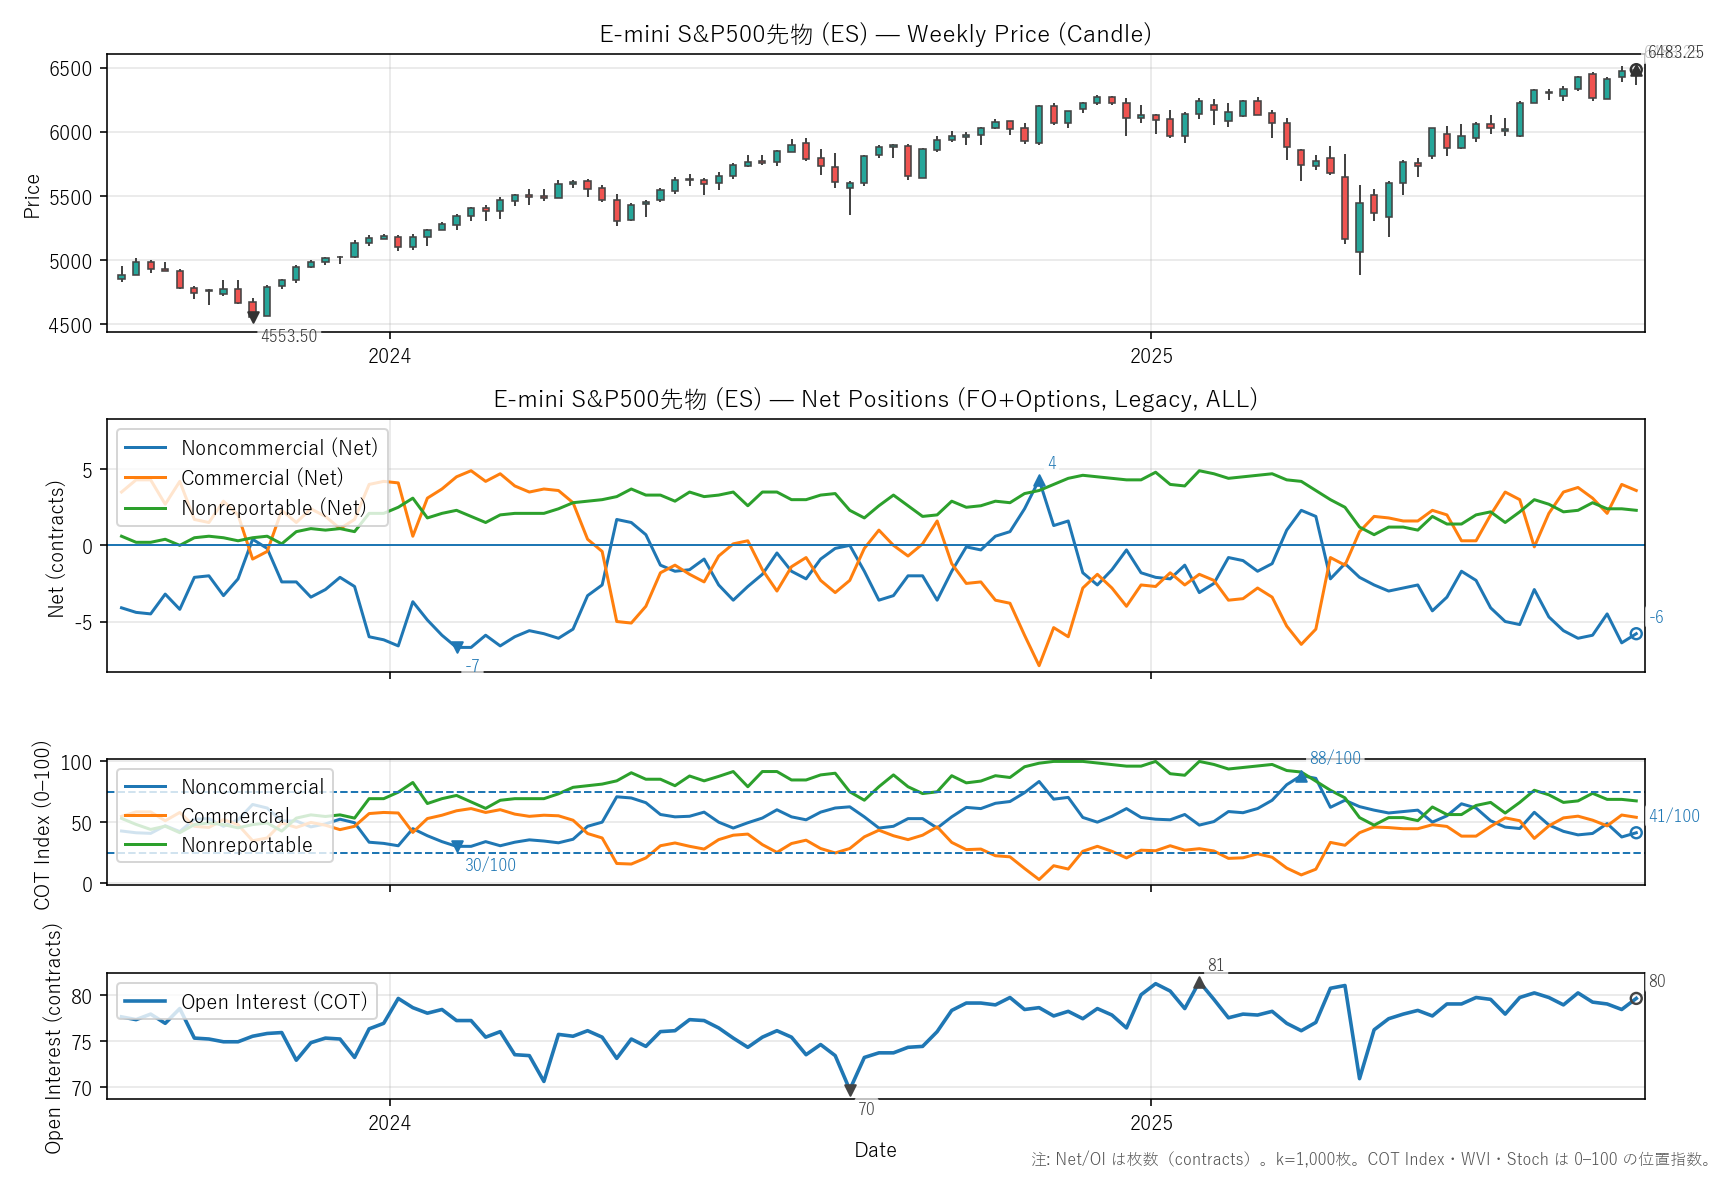Click the Open Interest (contracts) y-axis label
Image resolution: width=1728 pixels, height=1180 pixels.
(52, 1038)
